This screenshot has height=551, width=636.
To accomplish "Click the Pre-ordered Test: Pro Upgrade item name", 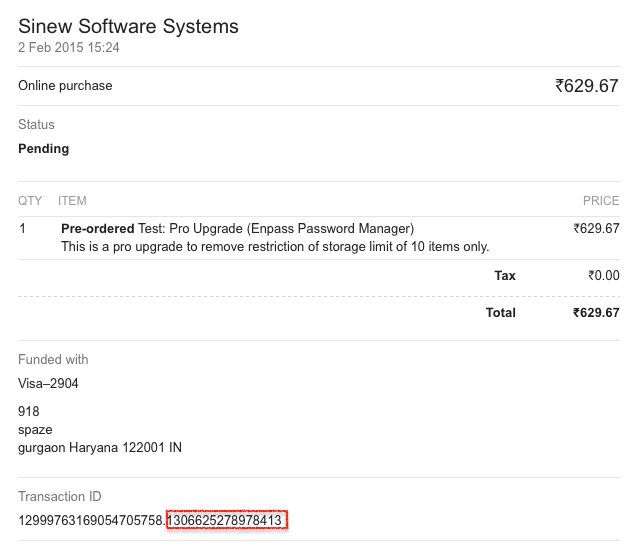I will pos(237,229).
